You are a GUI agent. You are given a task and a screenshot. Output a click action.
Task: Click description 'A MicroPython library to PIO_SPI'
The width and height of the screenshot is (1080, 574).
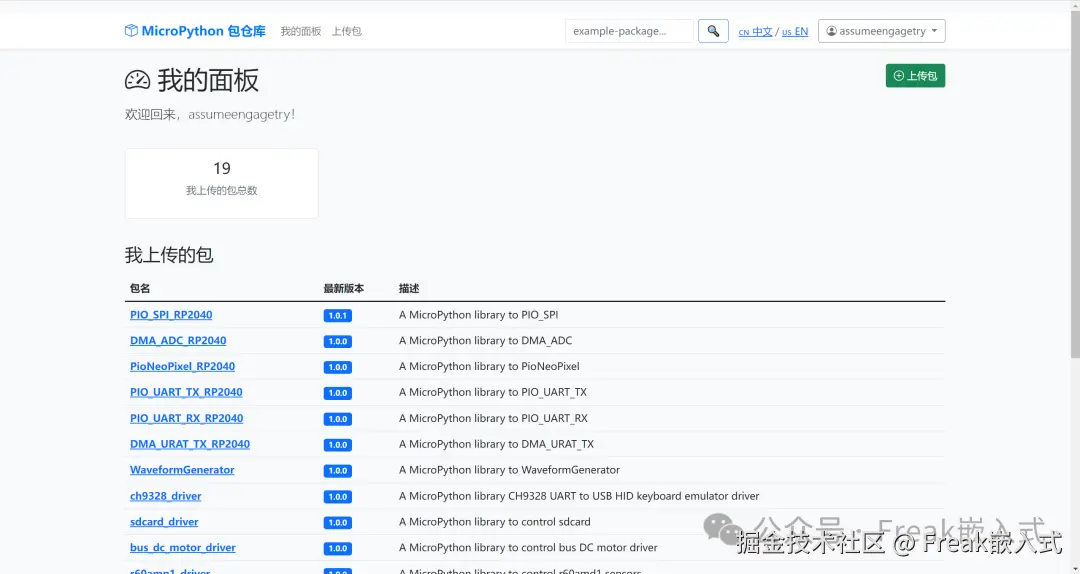pyautogui.click(x=479, y=315)
